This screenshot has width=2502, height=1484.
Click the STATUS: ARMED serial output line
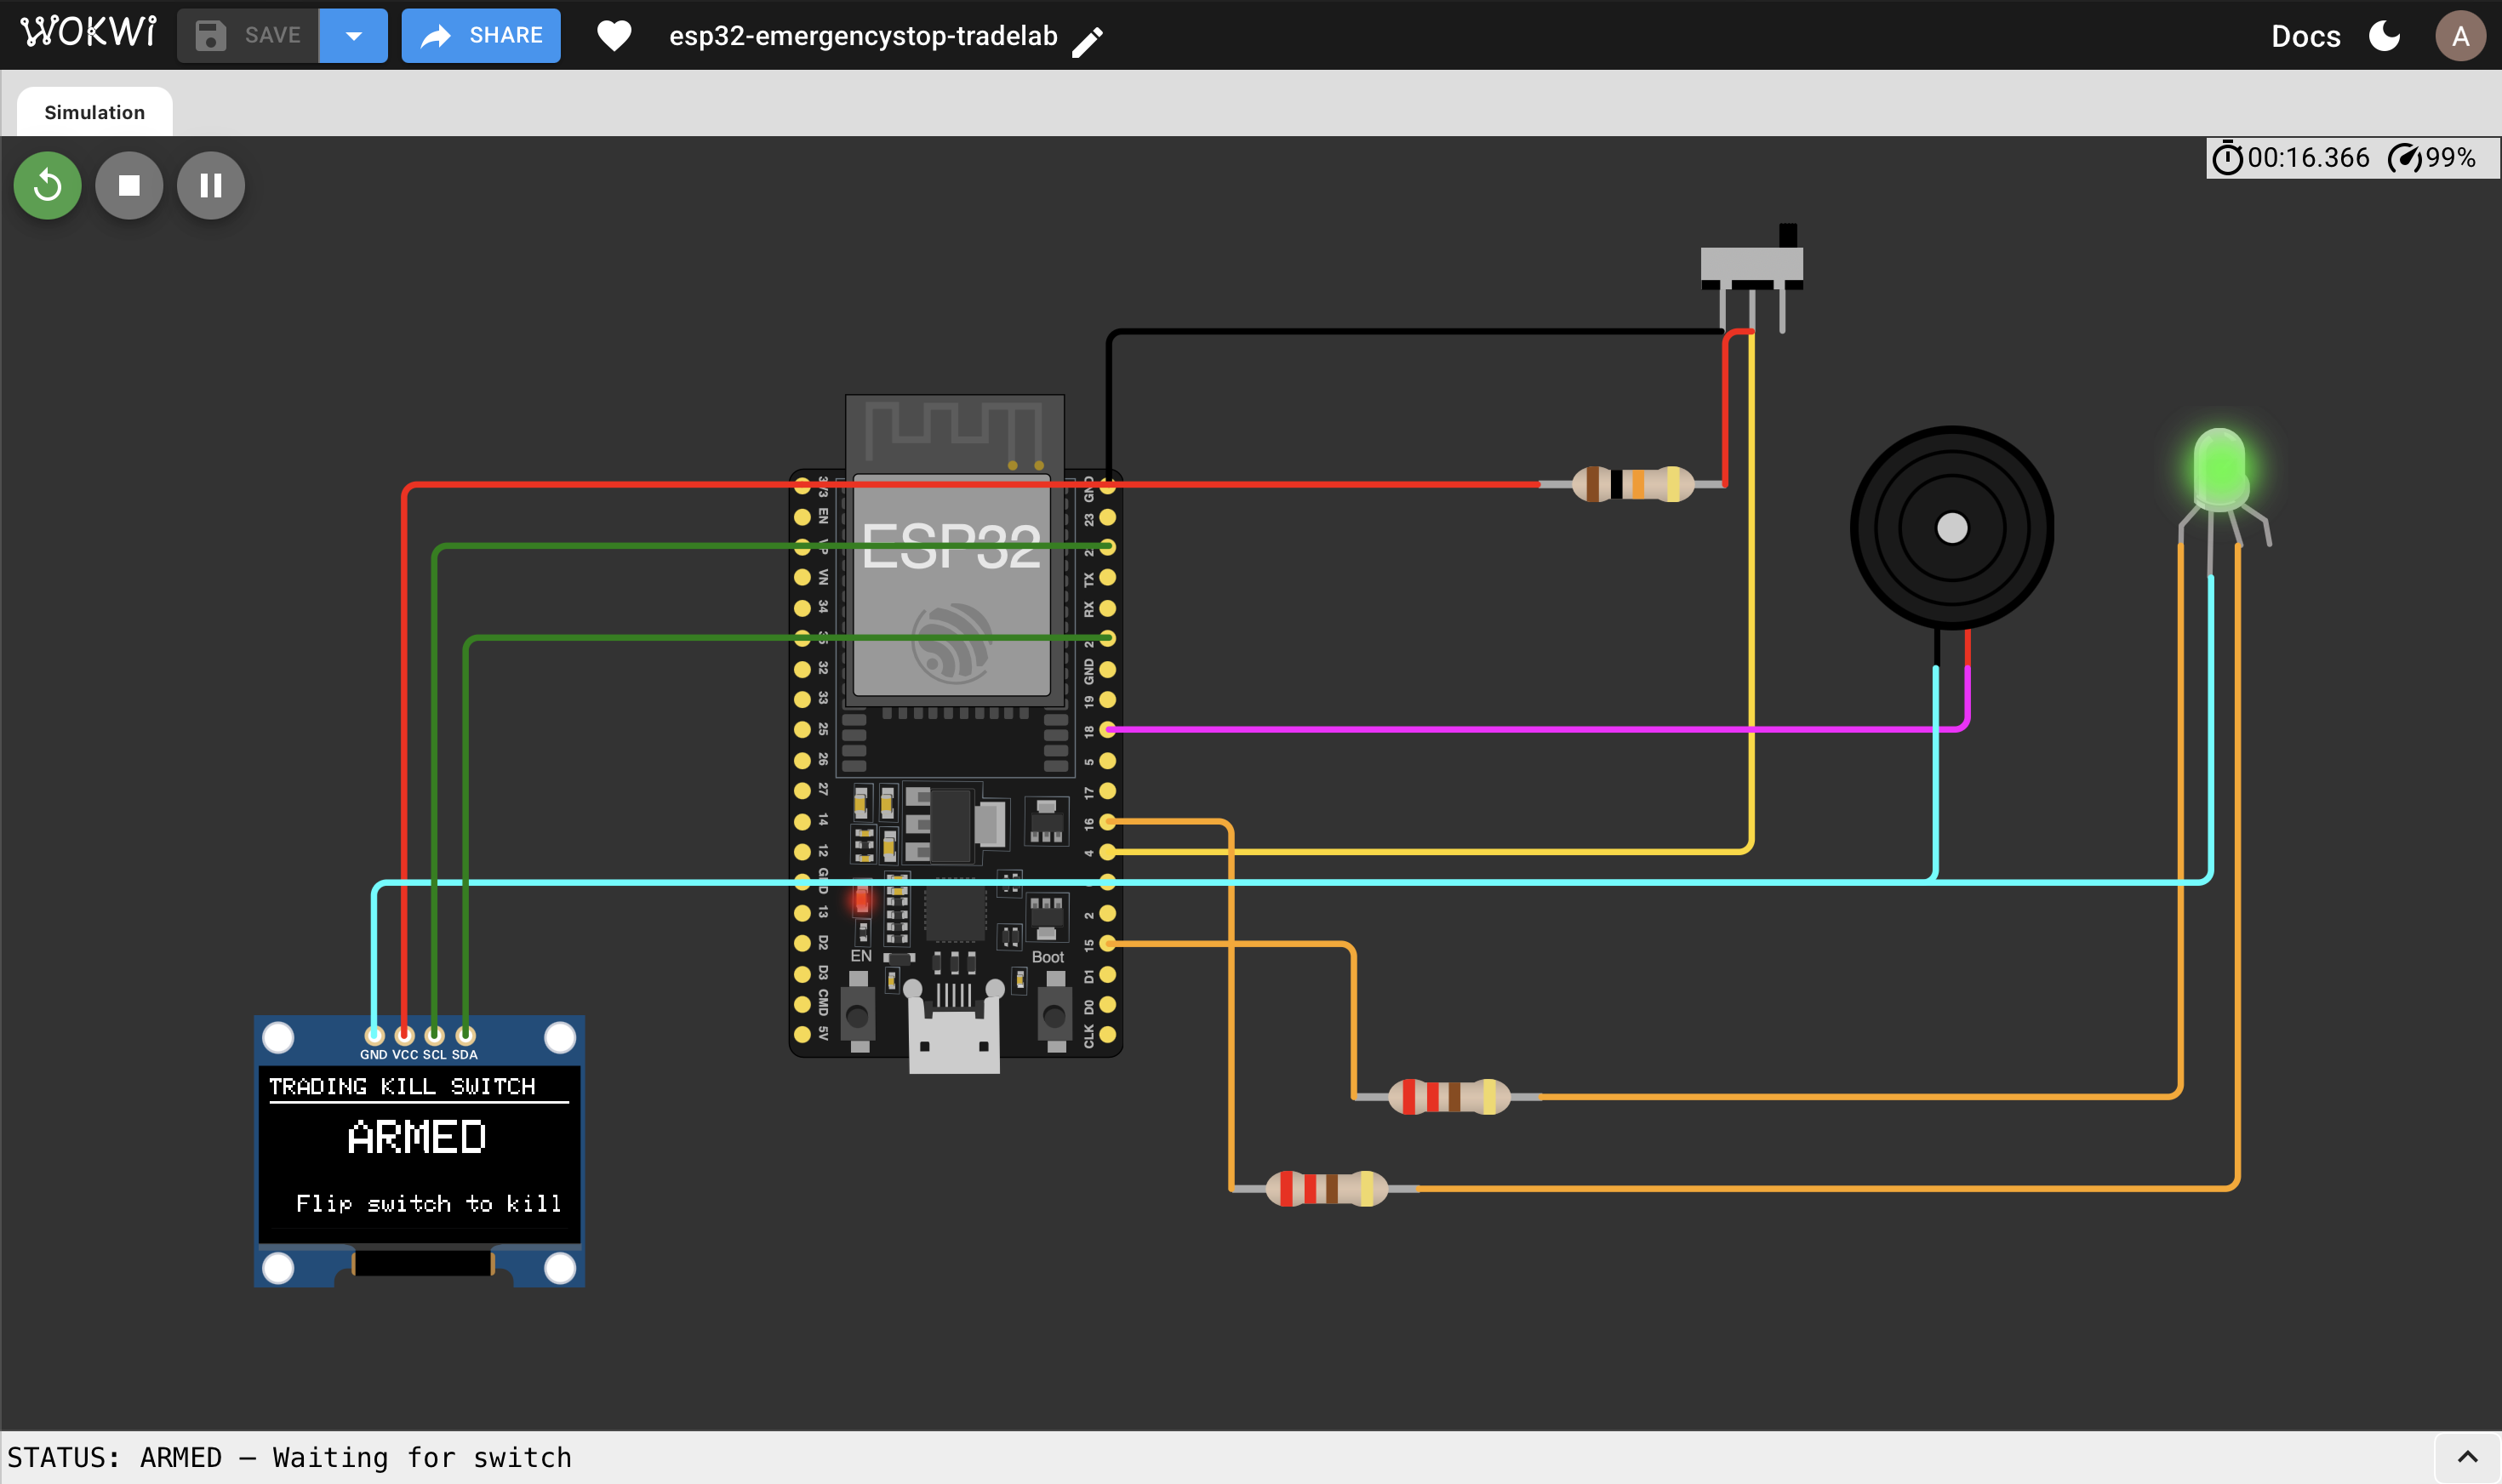click(290, 1457)
